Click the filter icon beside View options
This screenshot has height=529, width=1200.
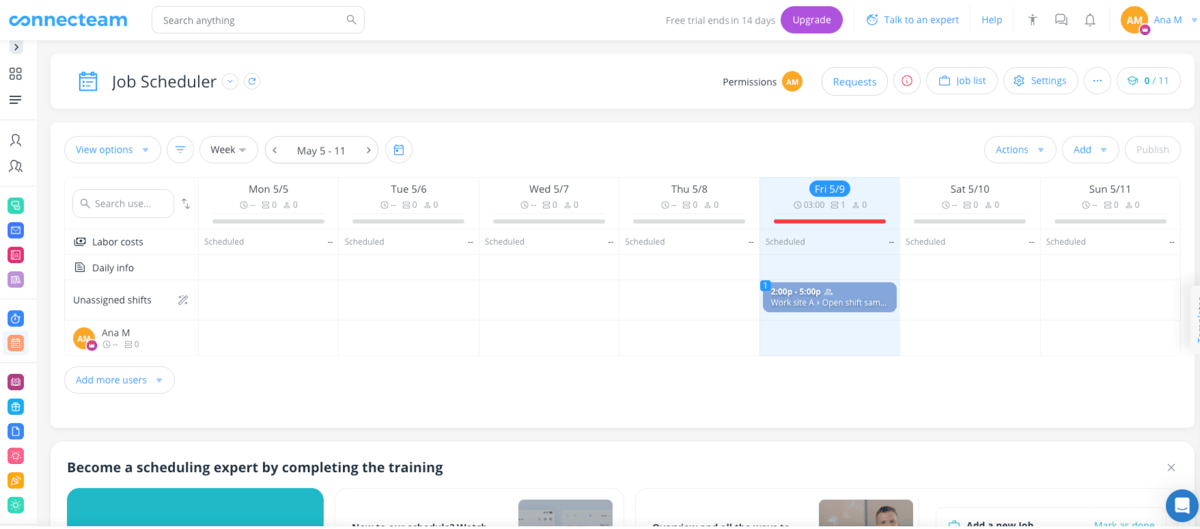coord(180,150)
